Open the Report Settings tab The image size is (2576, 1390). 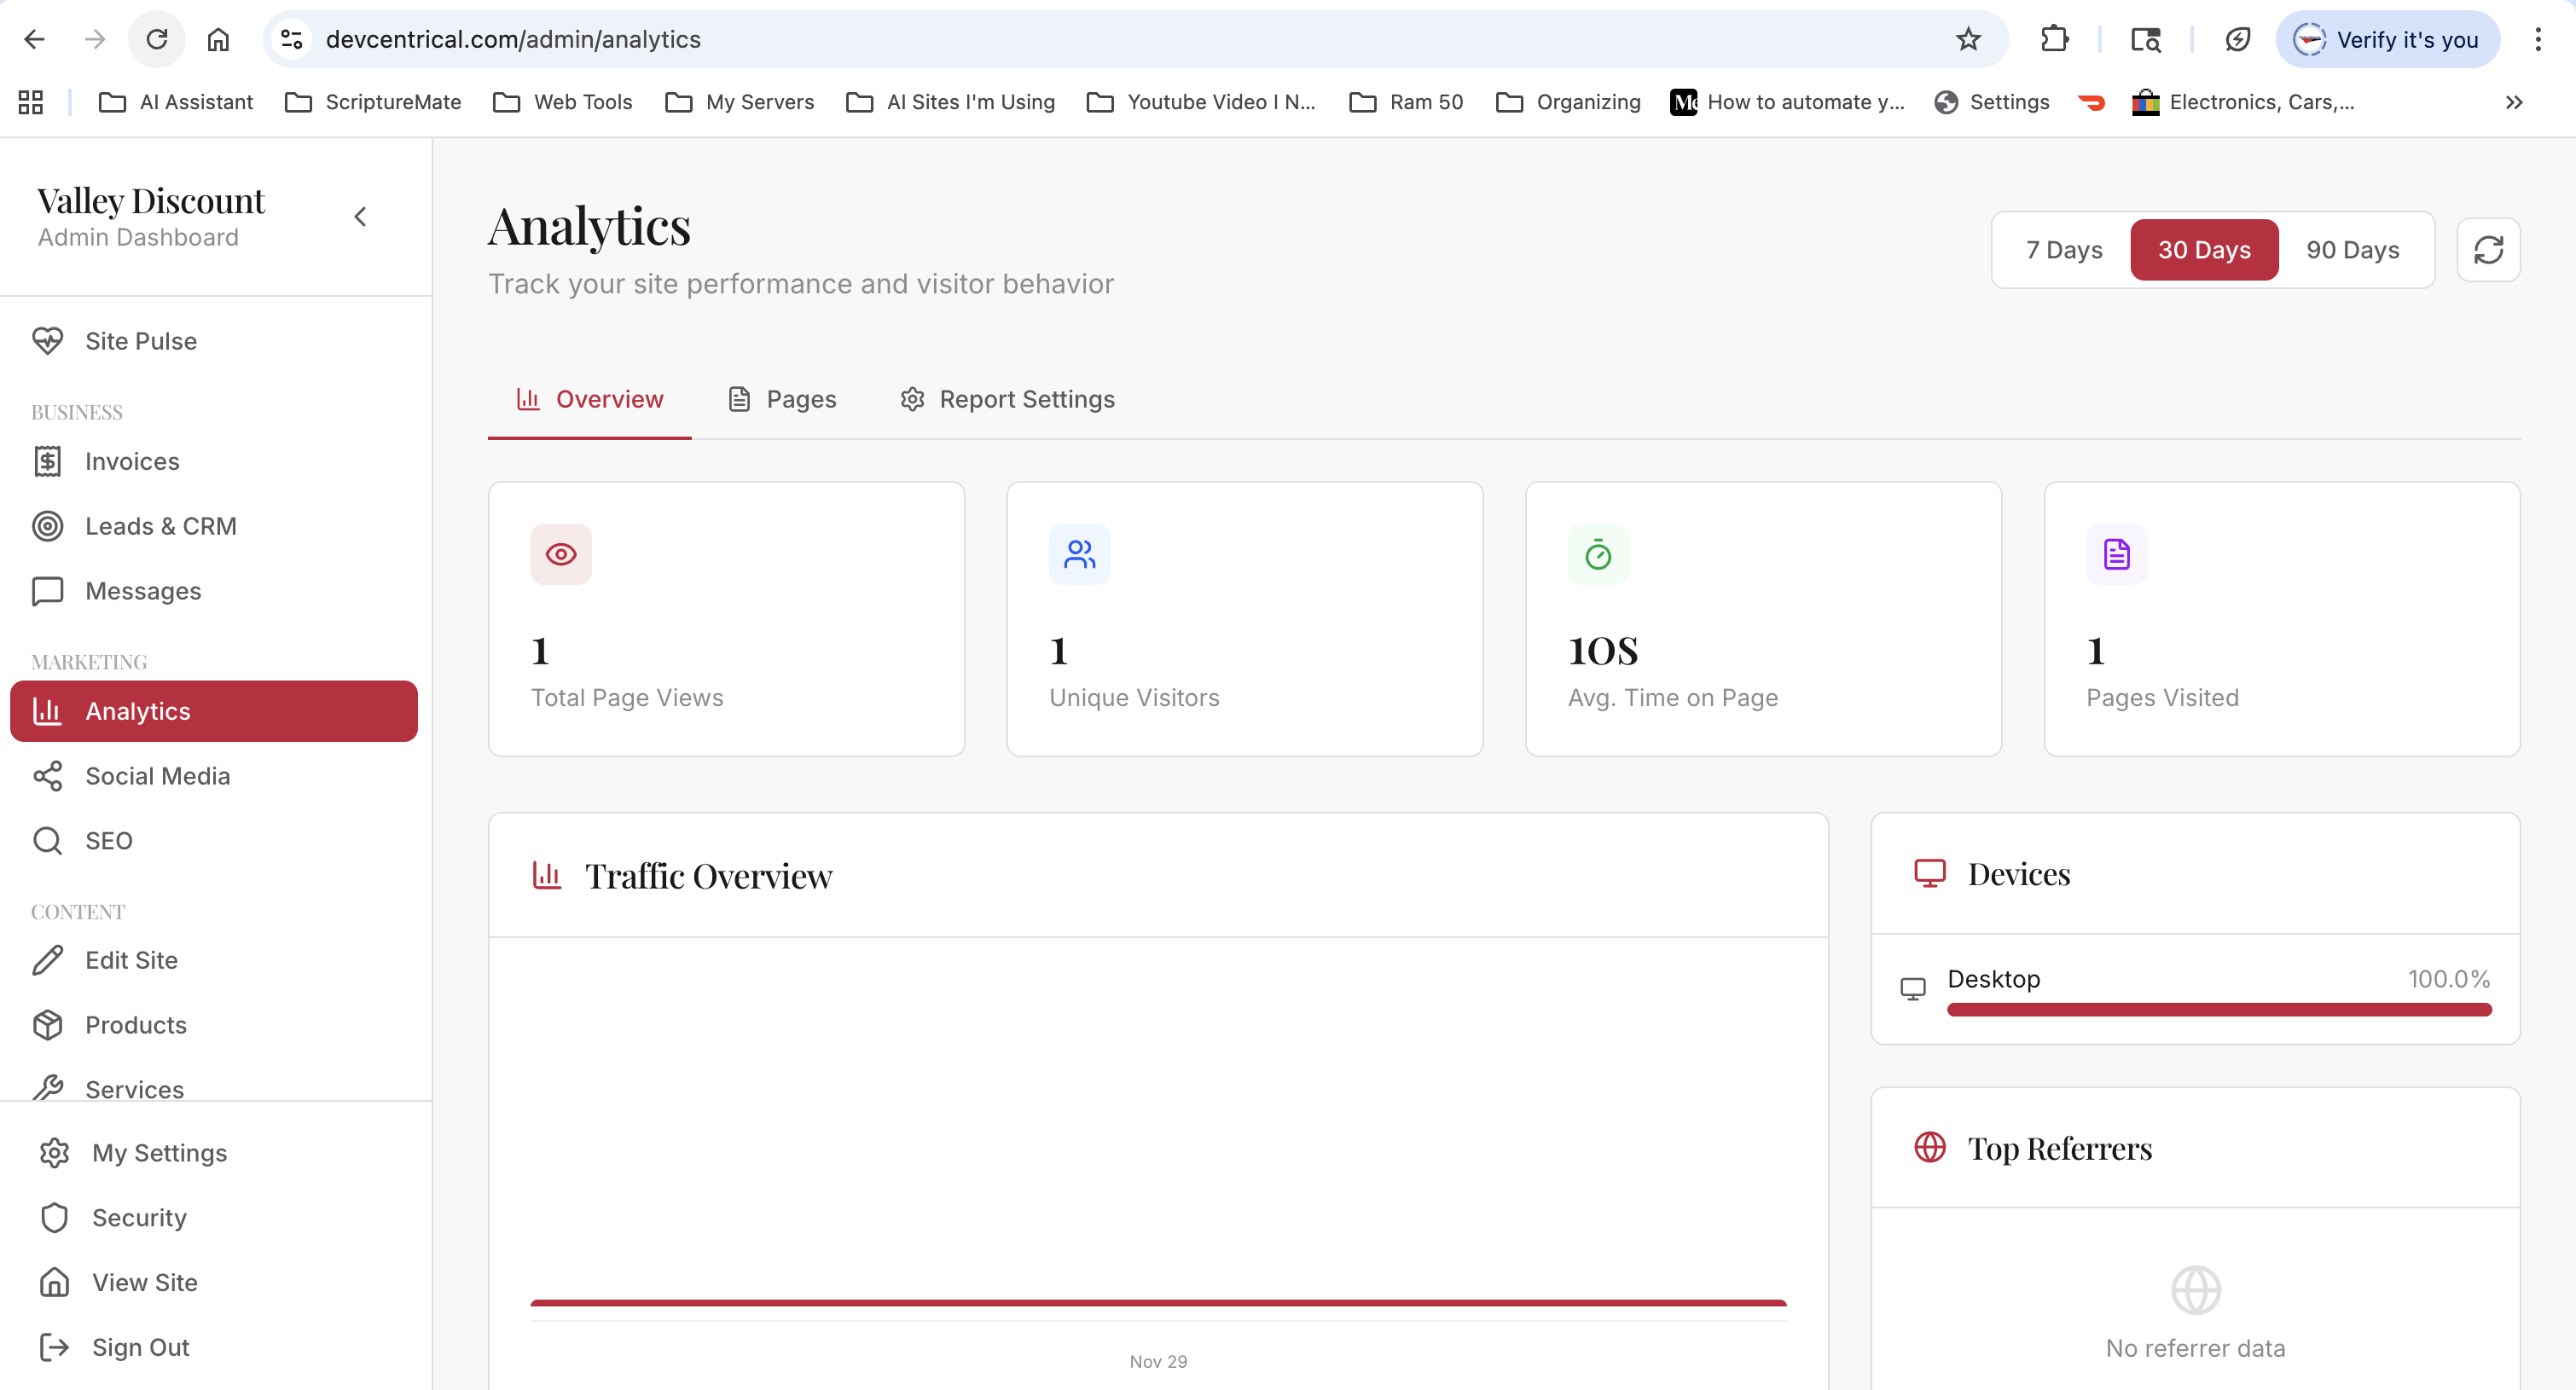click(x=1006, y=399)
